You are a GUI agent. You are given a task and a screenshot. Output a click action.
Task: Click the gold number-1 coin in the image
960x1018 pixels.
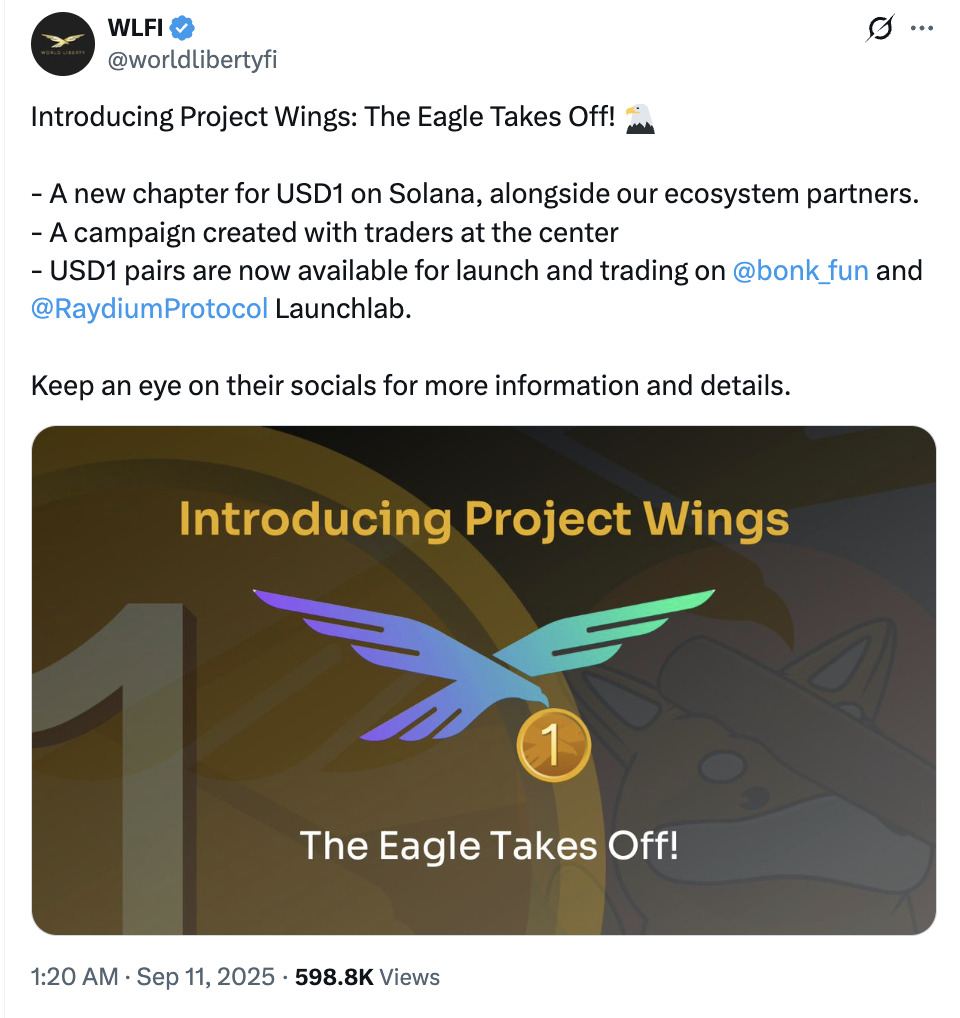tap(554, 745)
